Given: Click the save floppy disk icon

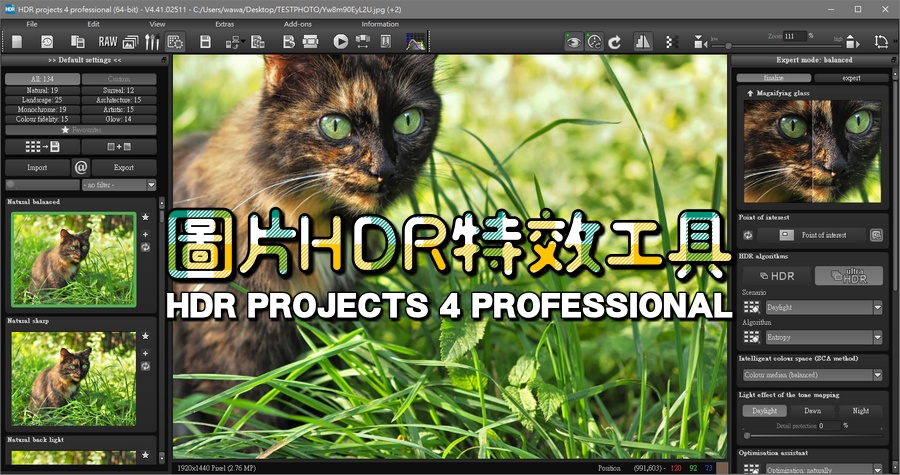Looking at the screenshot, I should (x=205, y=42).
